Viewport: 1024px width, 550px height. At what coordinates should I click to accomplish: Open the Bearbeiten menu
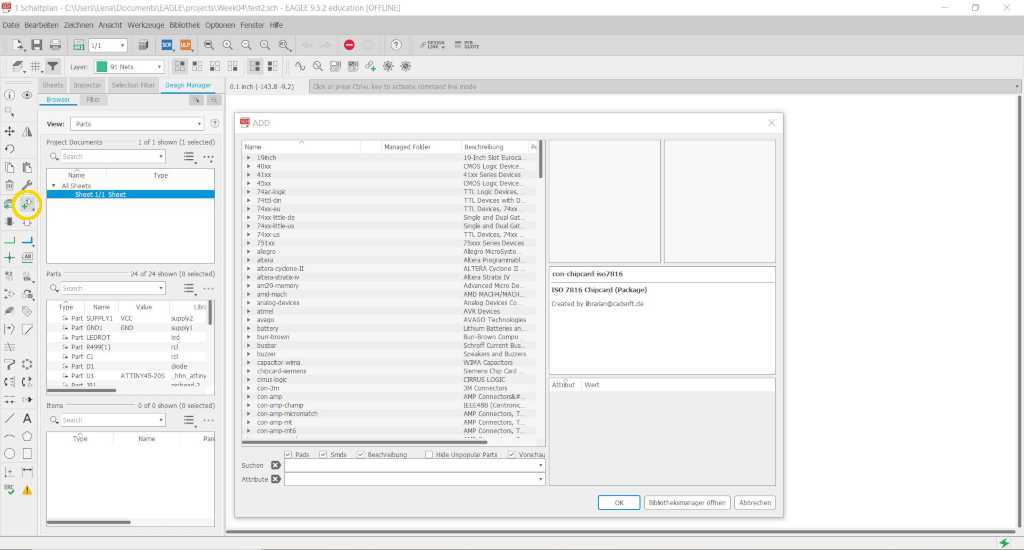pyautogui.click(x=41, y=25)
